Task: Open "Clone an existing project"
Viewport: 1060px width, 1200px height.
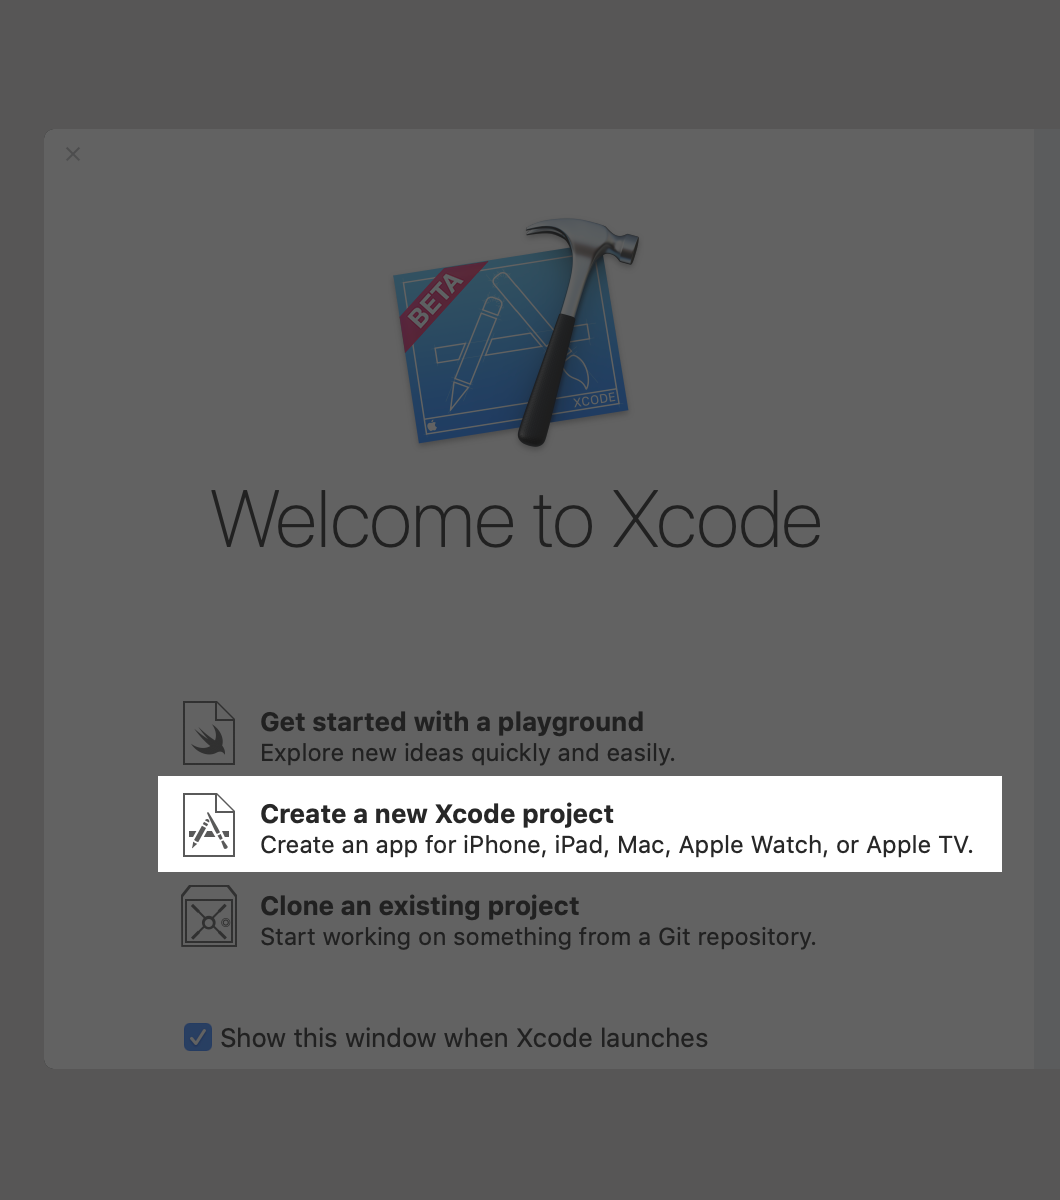Action: click(x=420, y=906)
